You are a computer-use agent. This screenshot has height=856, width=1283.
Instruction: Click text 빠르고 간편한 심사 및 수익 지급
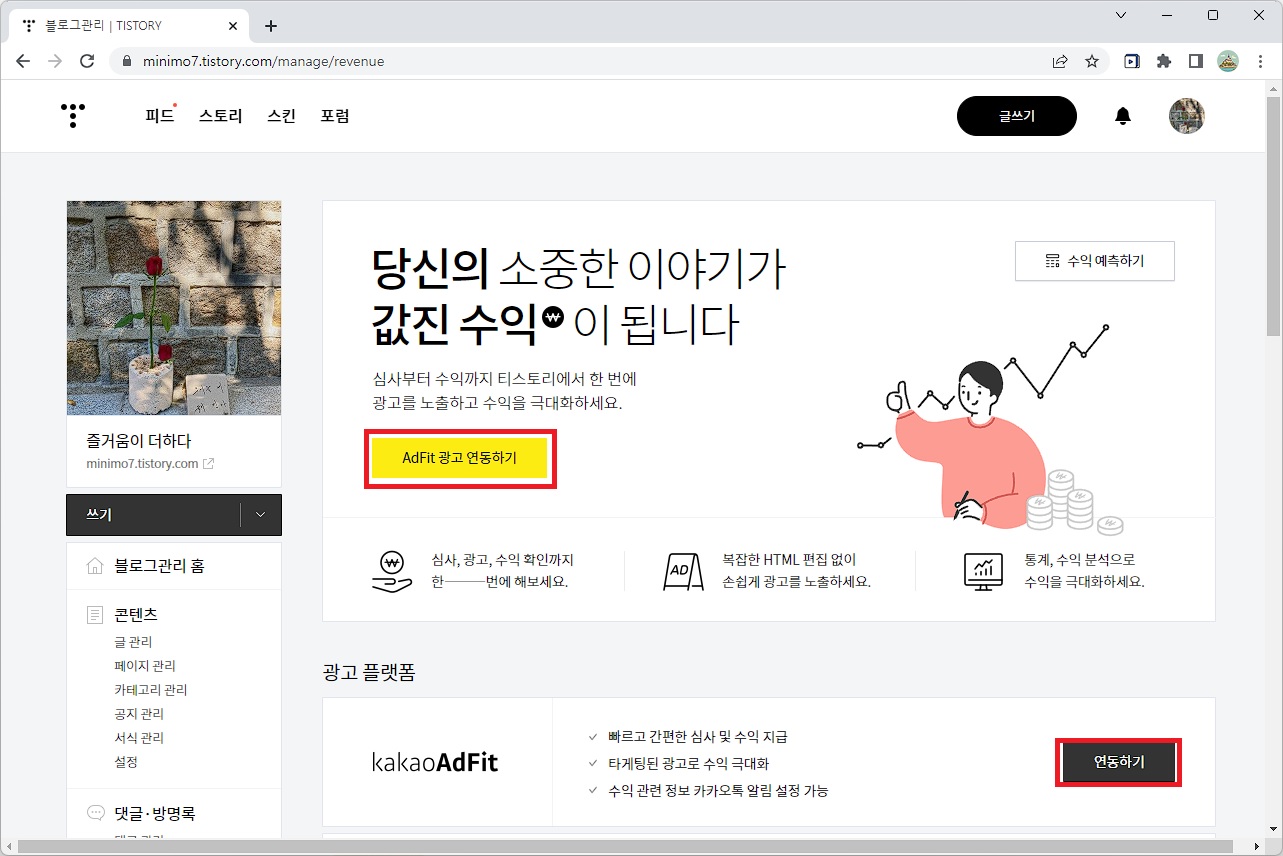[698, 737]
